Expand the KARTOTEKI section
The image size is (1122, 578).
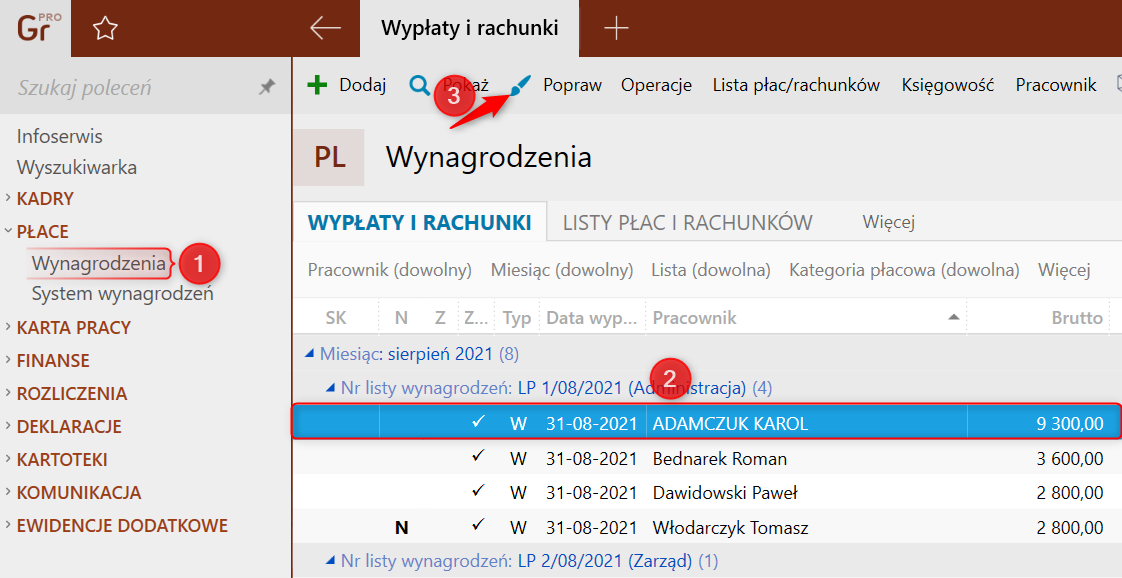coord(62,459)
